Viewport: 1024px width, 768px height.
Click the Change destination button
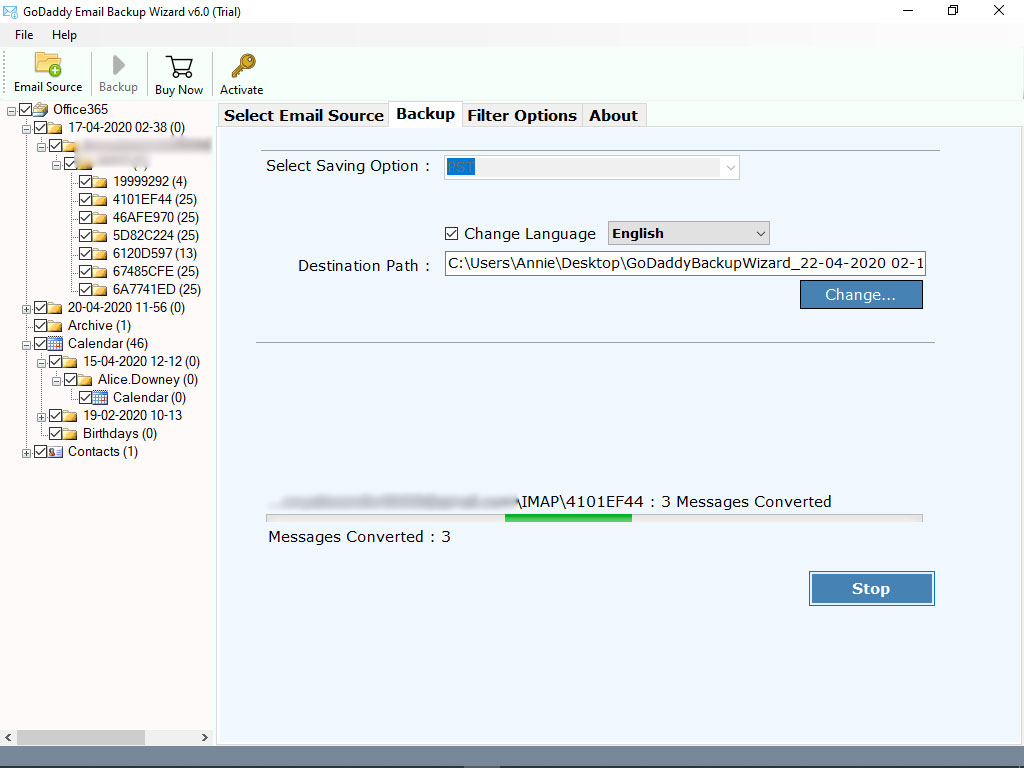861,294
